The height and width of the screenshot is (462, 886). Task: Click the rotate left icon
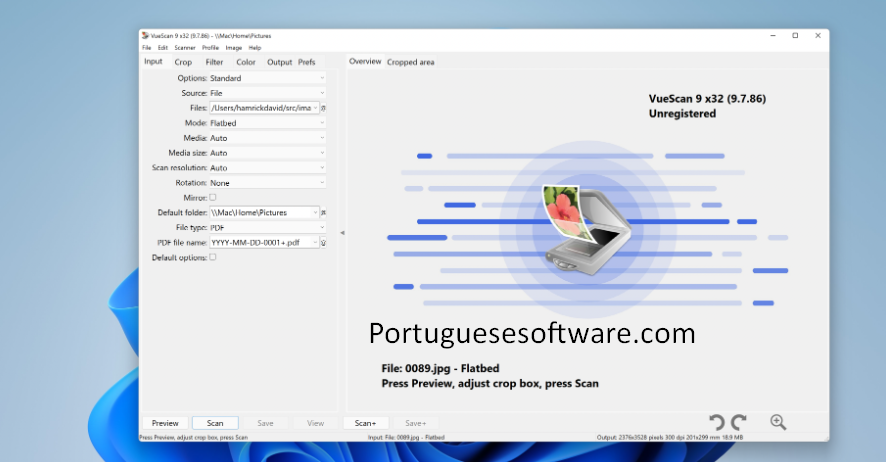(x=717, y=422)
